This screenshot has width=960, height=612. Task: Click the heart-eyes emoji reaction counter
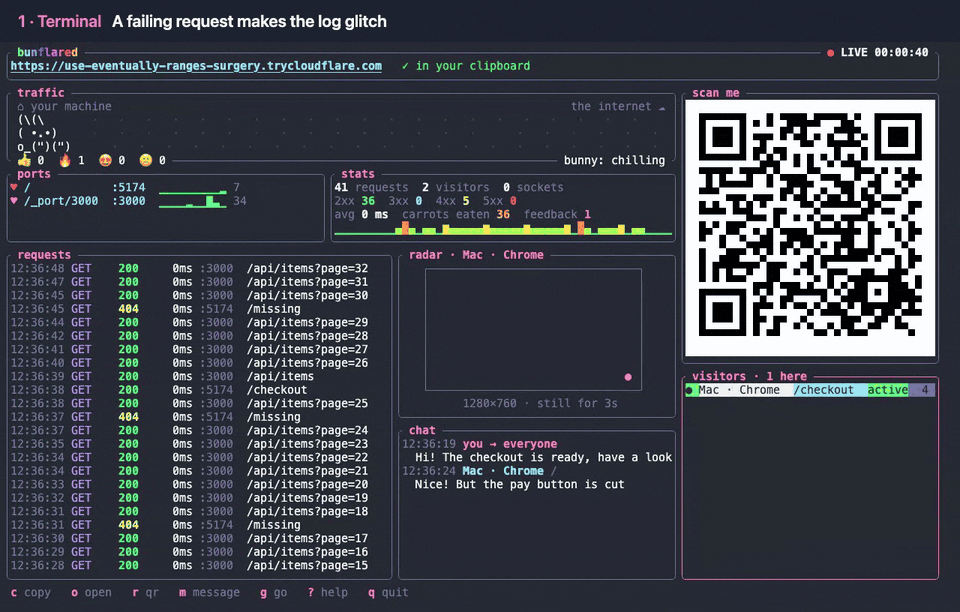click(112, 160)
